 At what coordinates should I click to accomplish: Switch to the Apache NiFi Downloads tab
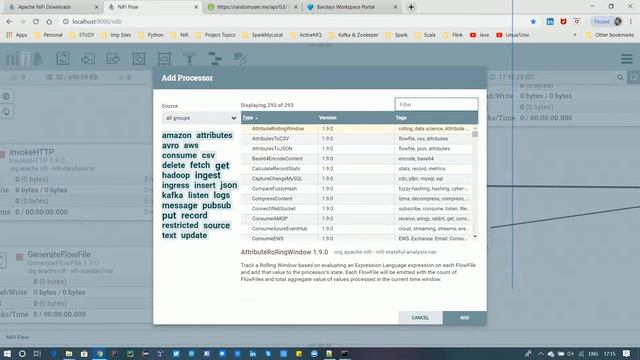51,7
